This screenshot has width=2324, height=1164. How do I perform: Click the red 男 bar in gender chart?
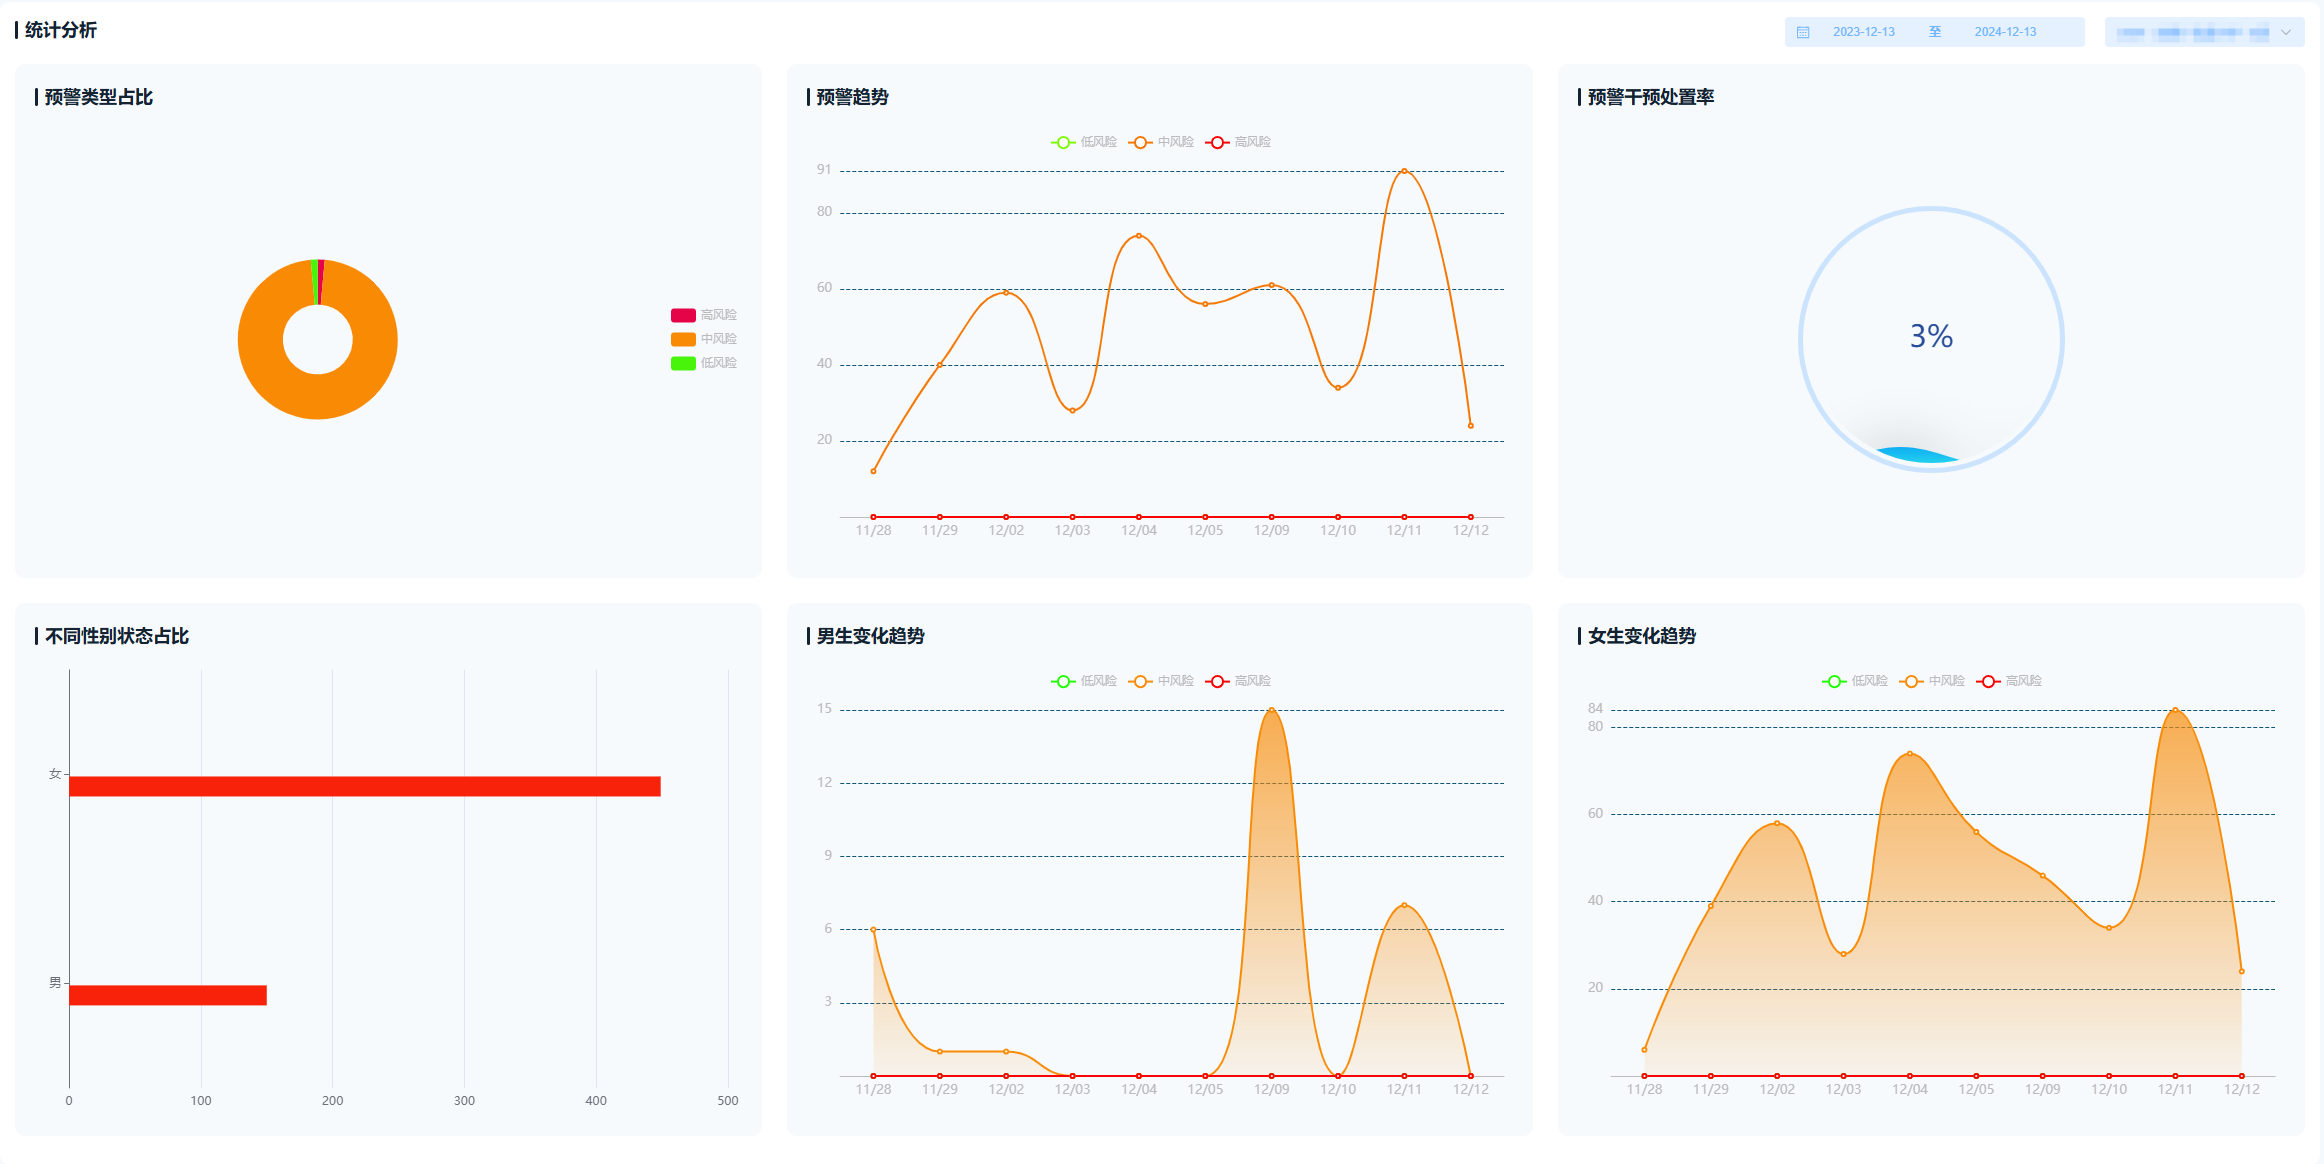click(168, 995)
